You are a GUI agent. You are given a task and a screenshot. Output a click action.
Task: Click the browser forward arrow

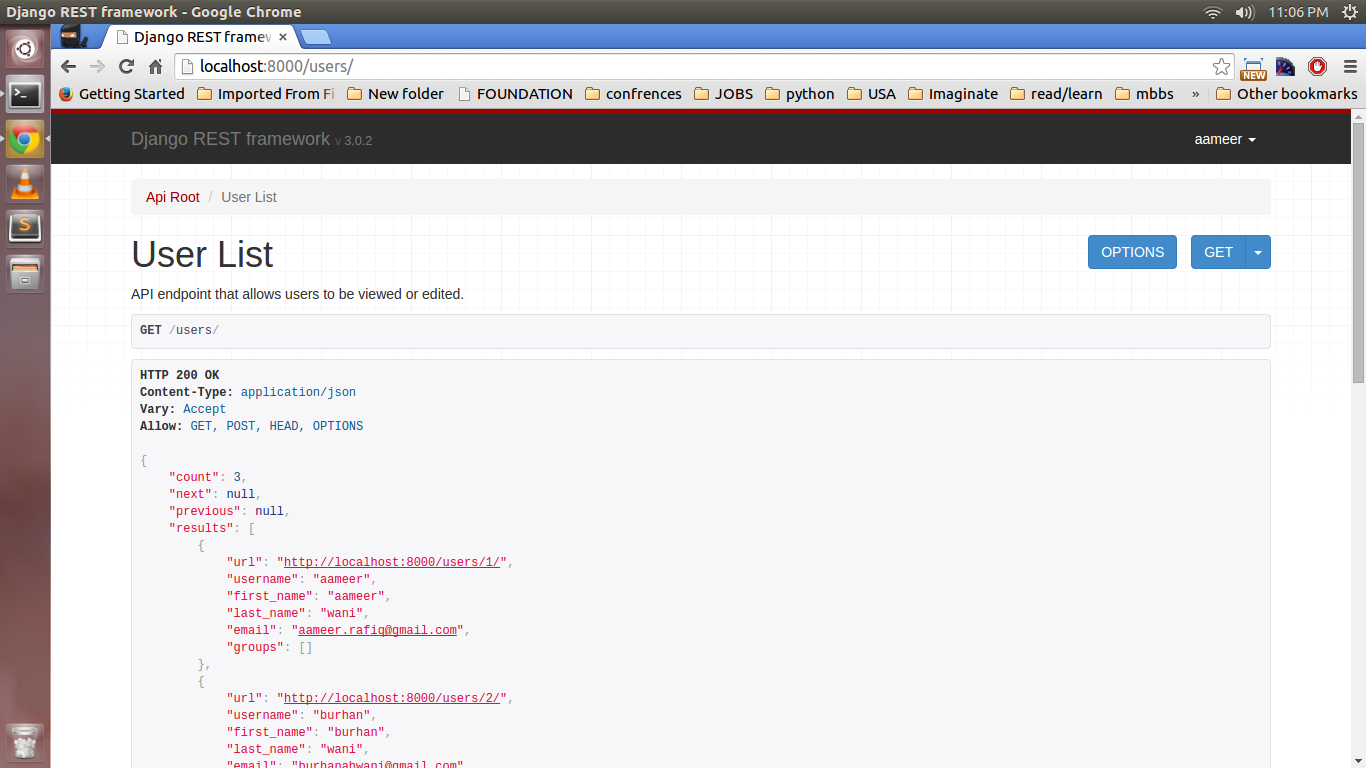pos(97,67)
